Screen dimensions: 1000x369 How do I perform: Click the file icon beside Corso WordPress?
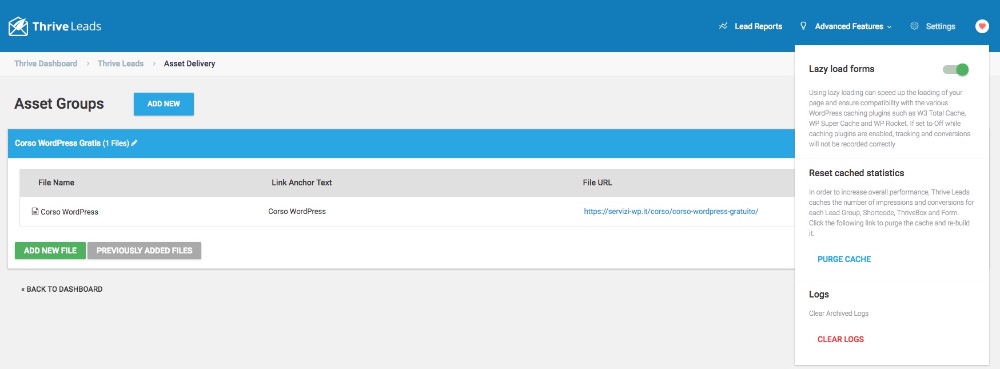coord(35,212)
